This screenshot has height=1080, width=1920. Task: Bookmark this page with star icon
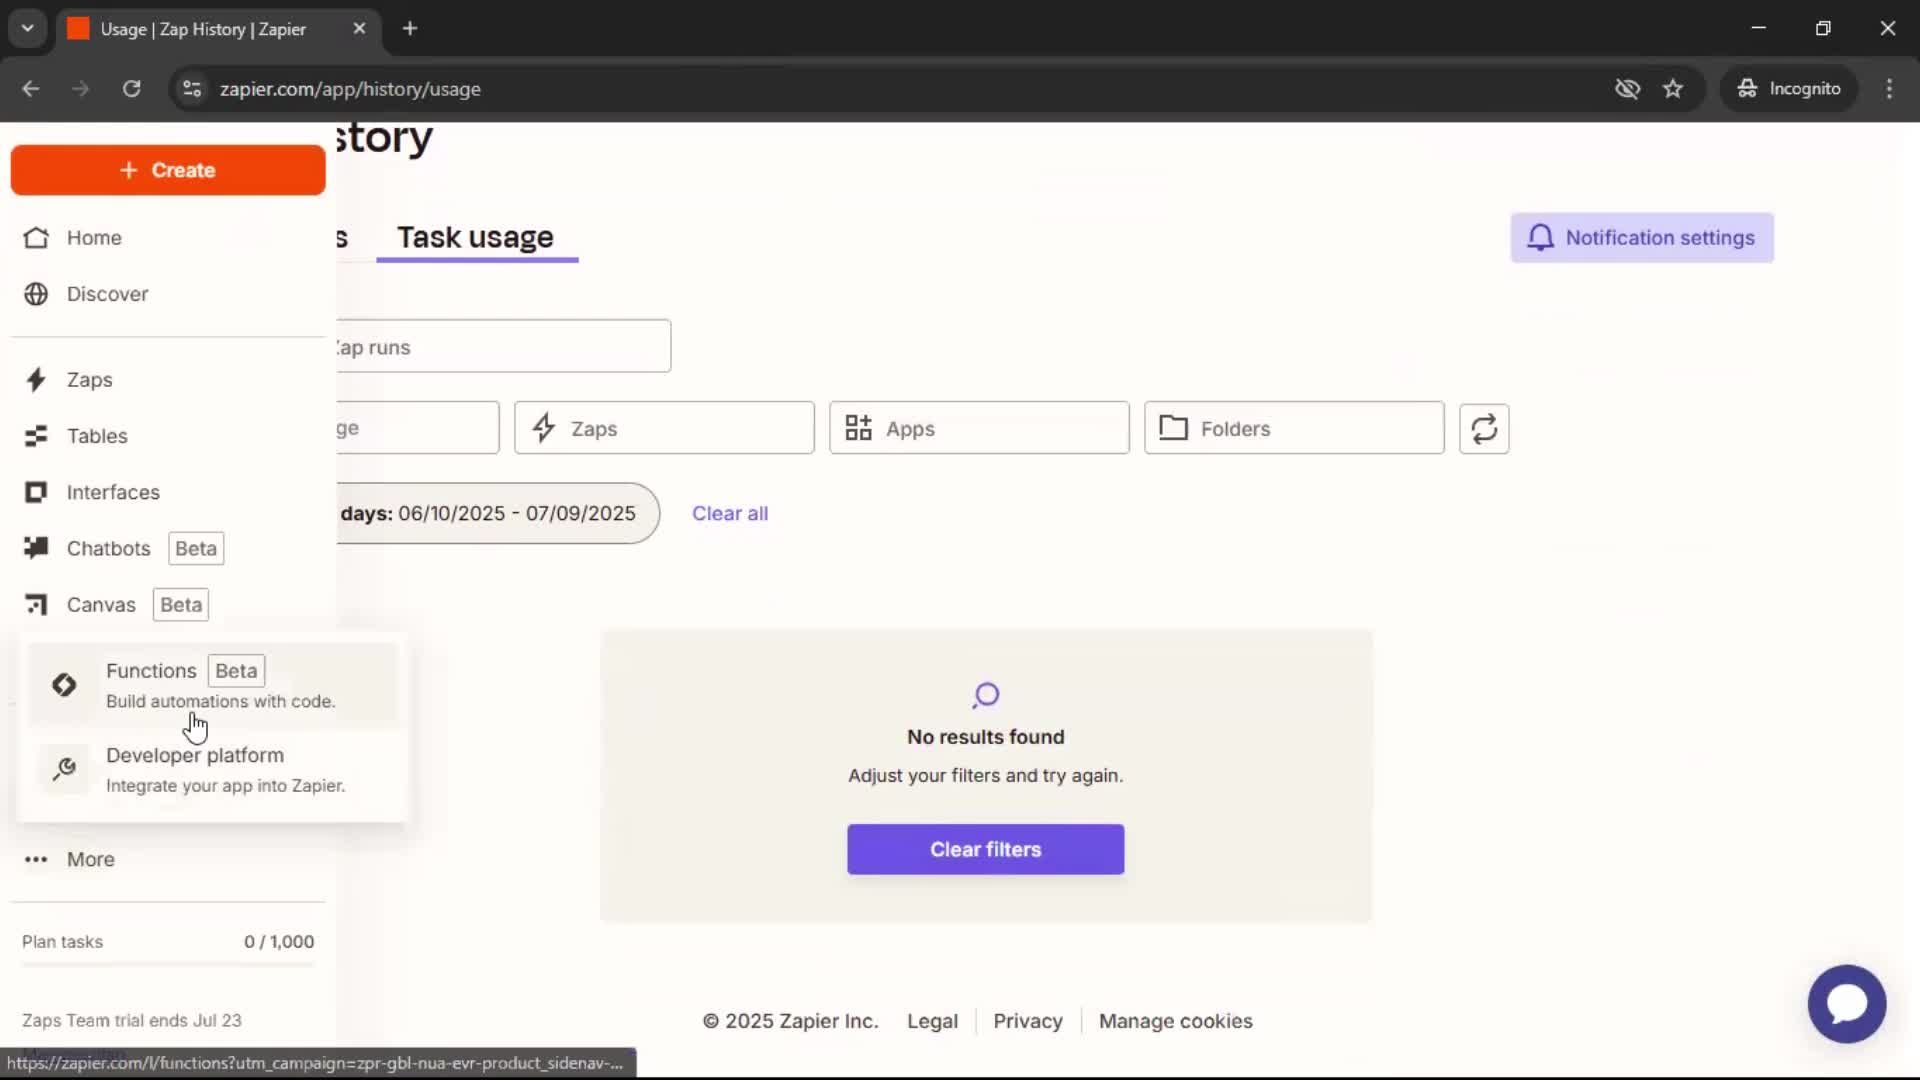tap(1673, 89)
